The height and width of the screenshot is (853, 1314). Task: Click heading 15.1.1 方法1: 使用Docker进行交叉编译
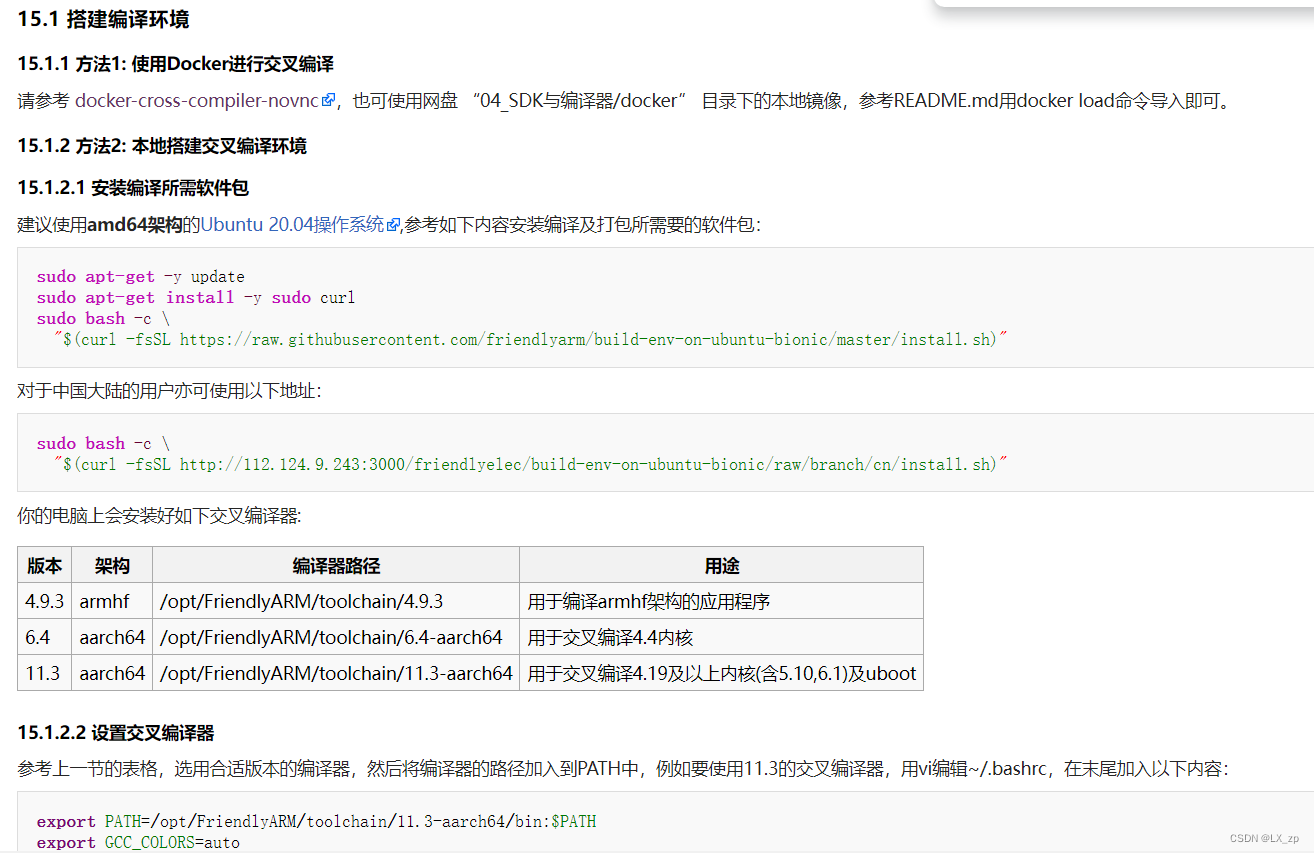pos(175,64)
